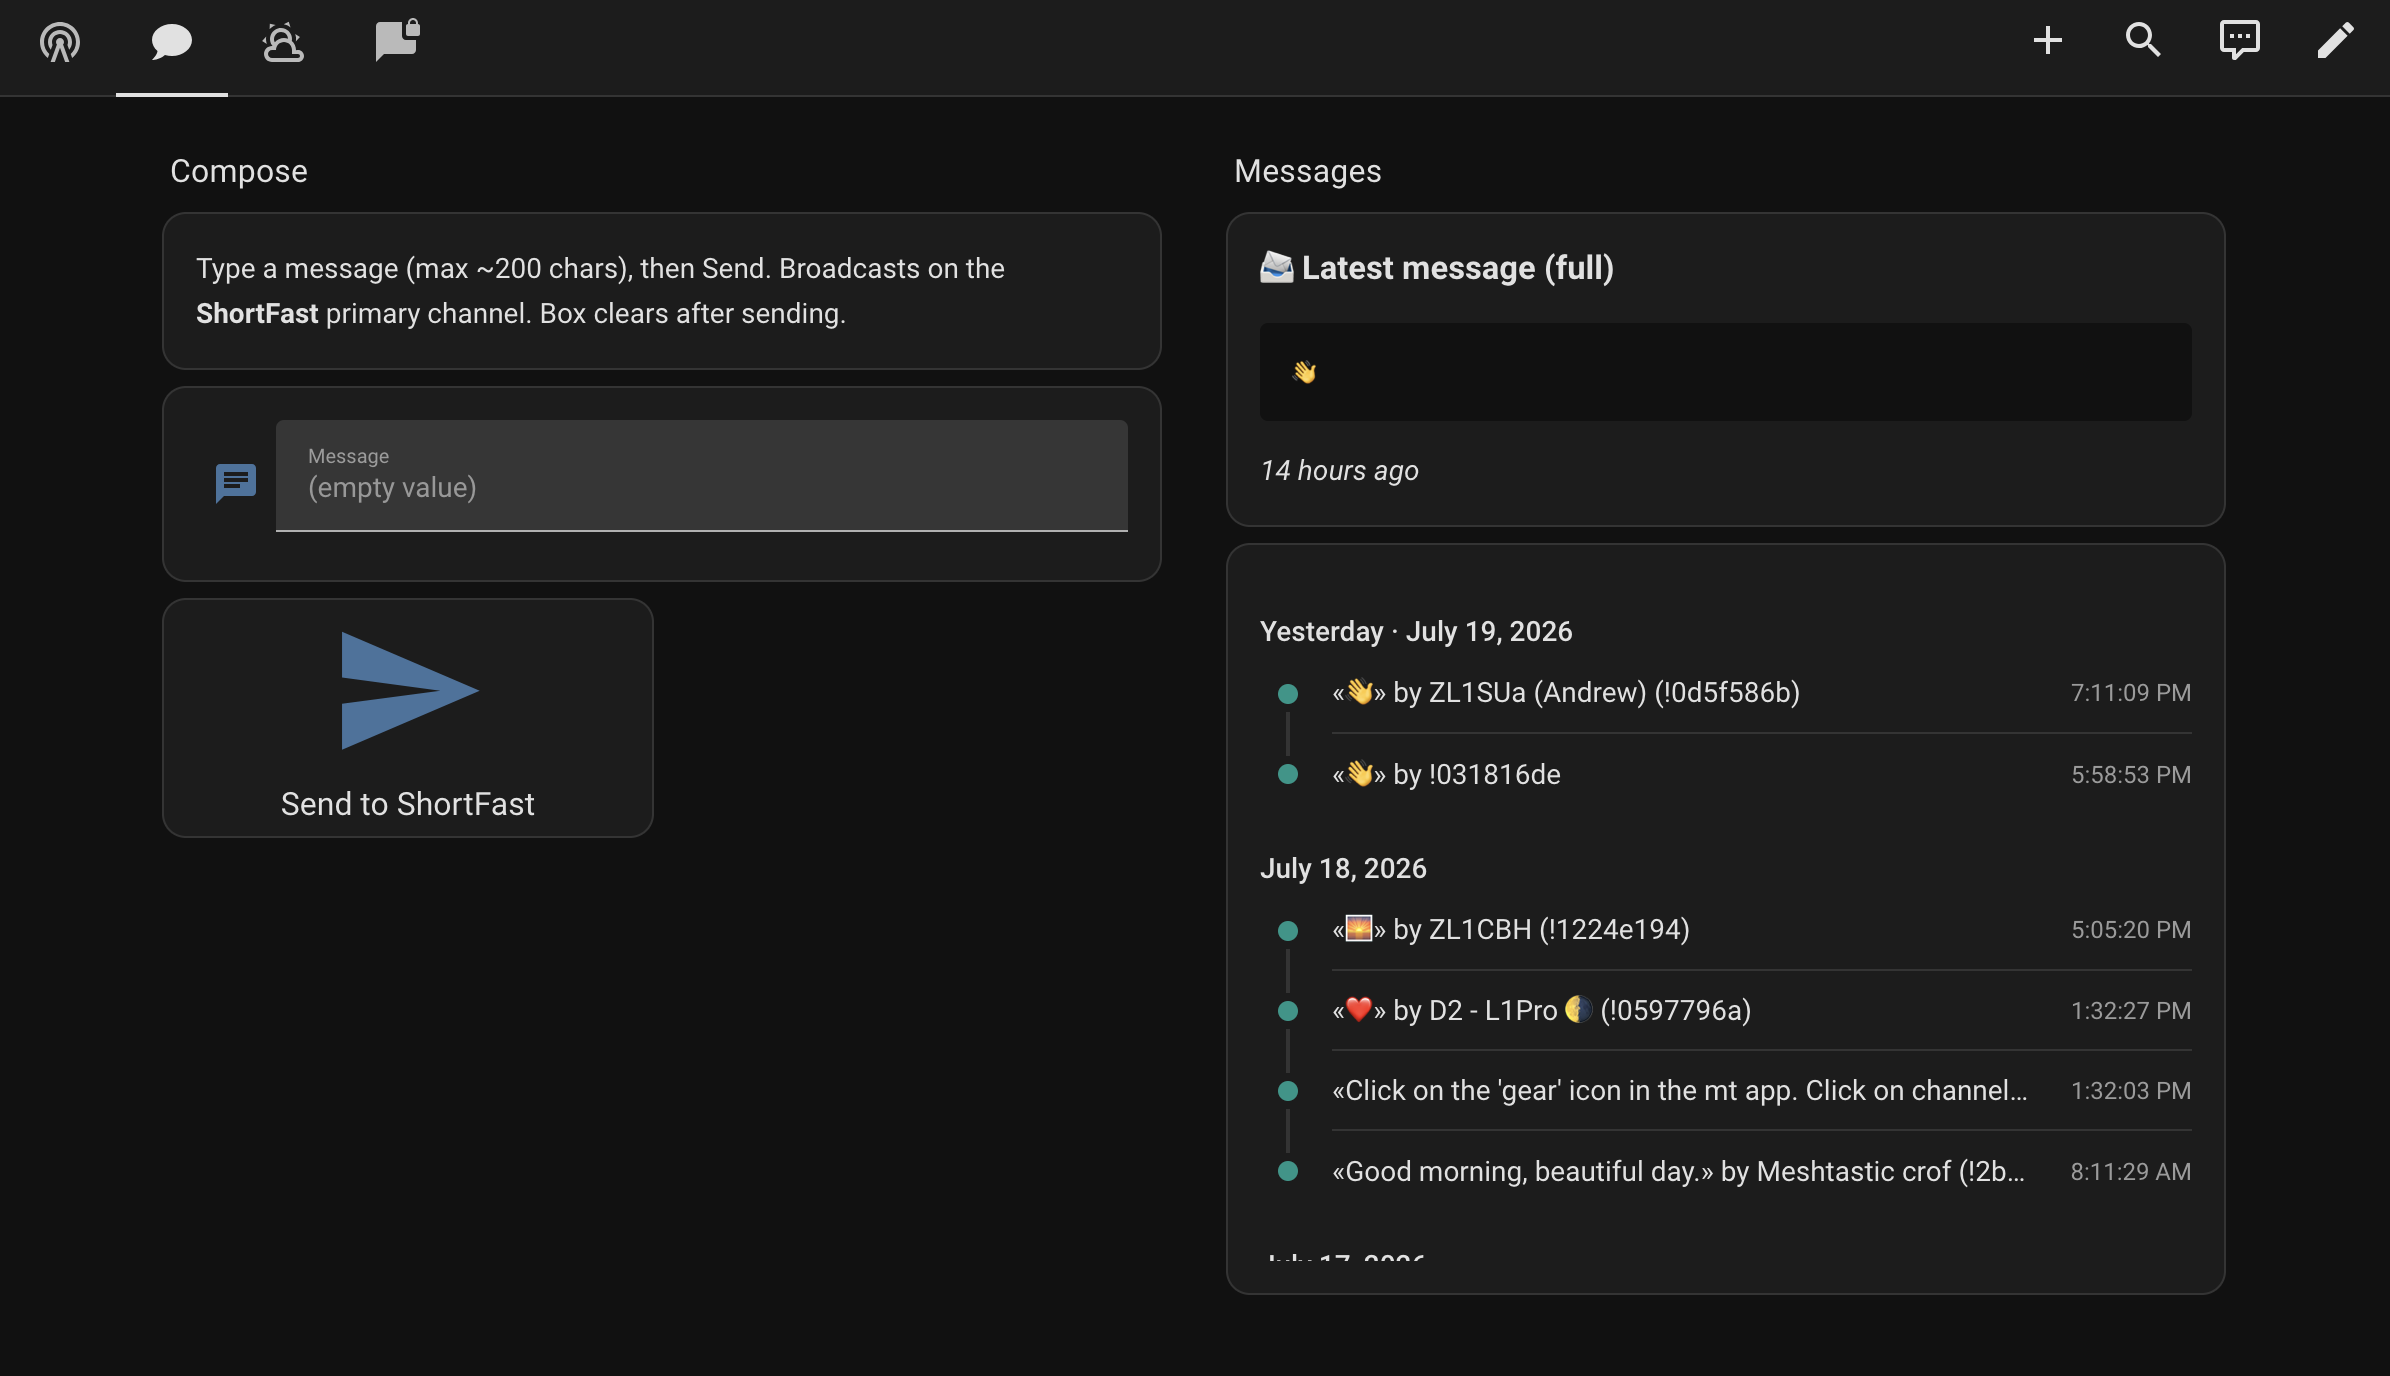This screenshot has width=2390, height=1376.
Task: Click the inbox tray emoji in Latest message title
Action: [x=1277, y=267]
